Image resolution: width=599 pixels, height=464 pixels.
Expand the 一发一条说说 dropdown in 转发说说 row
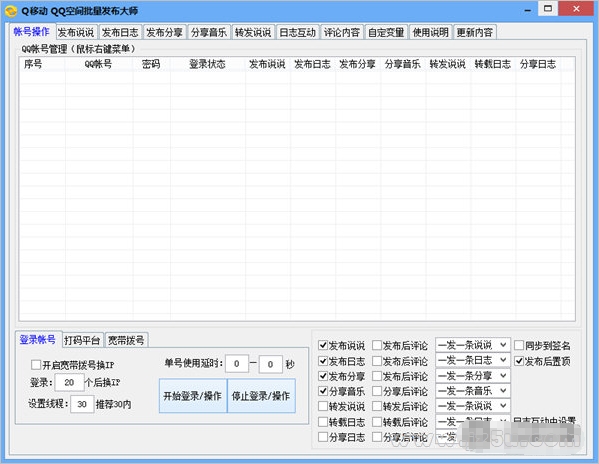tap(473, 406)
